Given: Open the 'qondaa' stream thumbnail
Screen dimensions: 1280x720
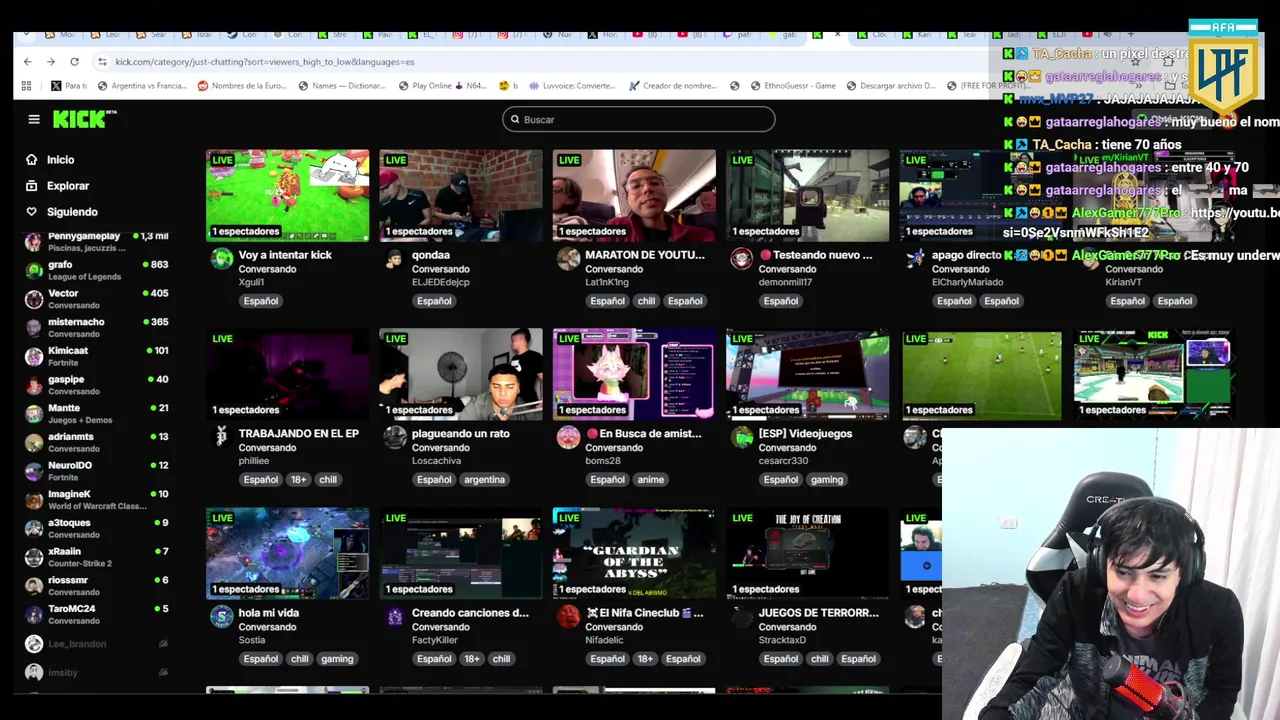Looking at the screenshot, I should point(460,196).
